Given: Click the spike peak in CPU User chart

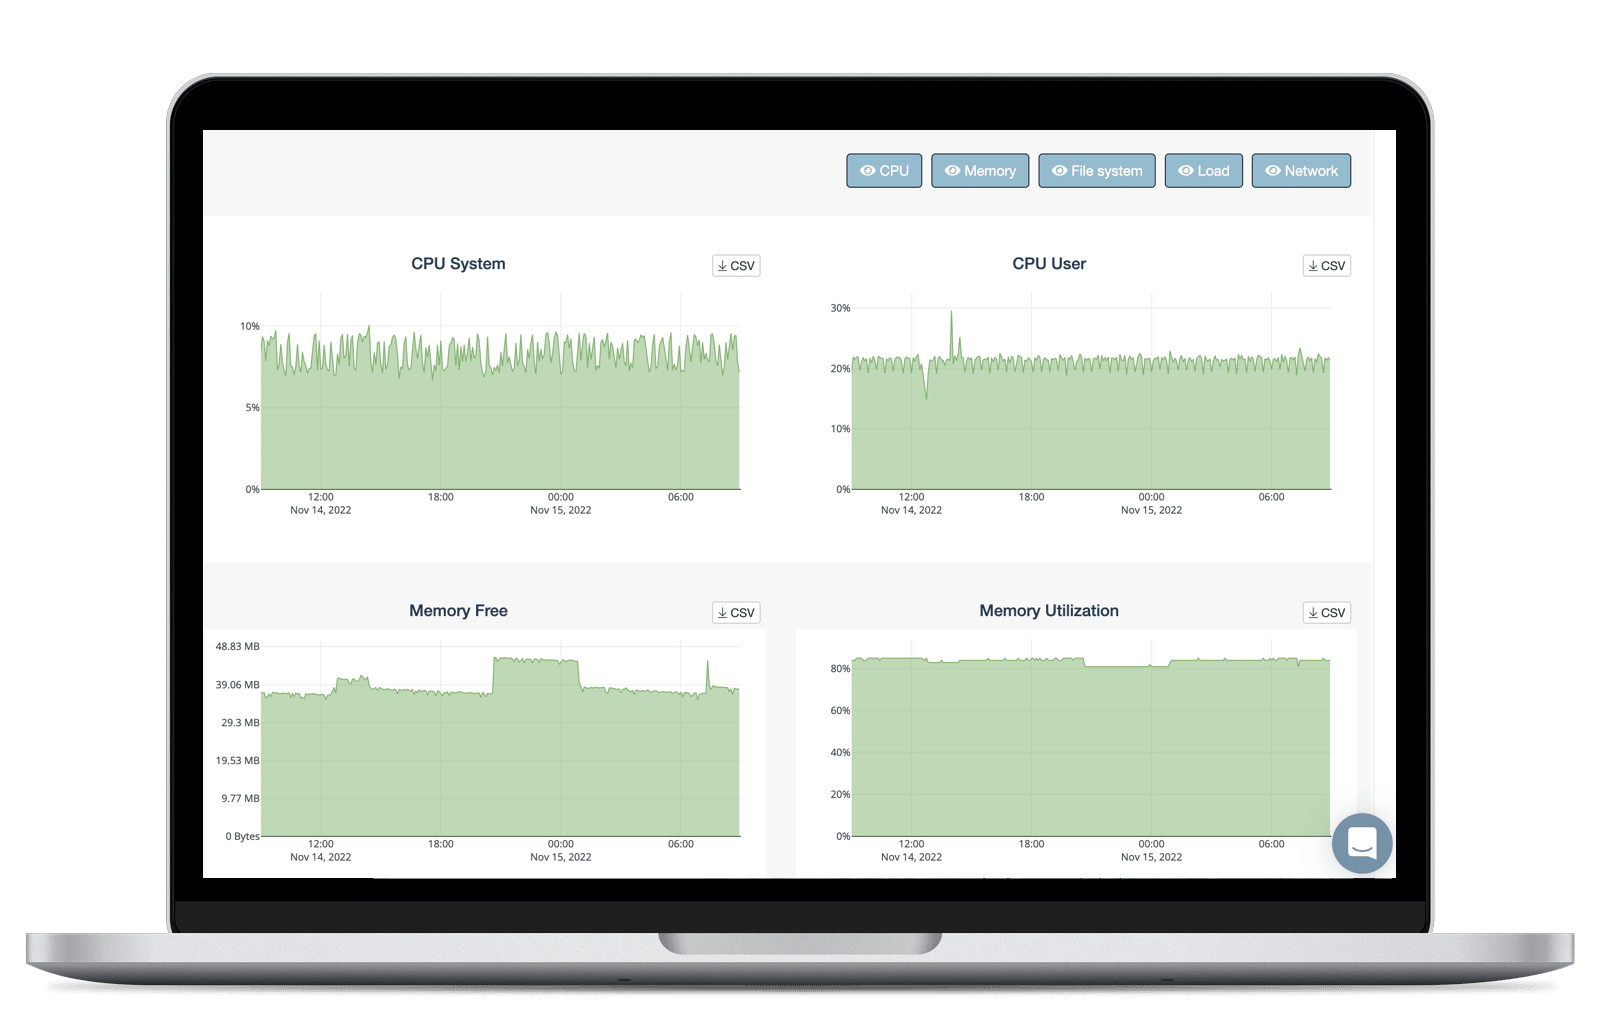Looking at the screenshot, I should coord(951,313).
